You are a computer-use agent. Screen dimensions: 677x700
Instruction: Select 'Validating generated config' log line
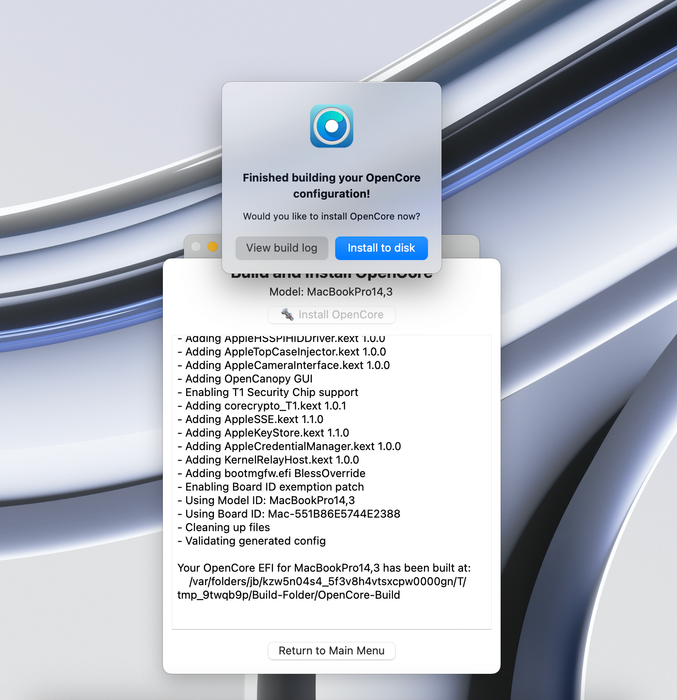pyautogui.click(x=251, y=541)
